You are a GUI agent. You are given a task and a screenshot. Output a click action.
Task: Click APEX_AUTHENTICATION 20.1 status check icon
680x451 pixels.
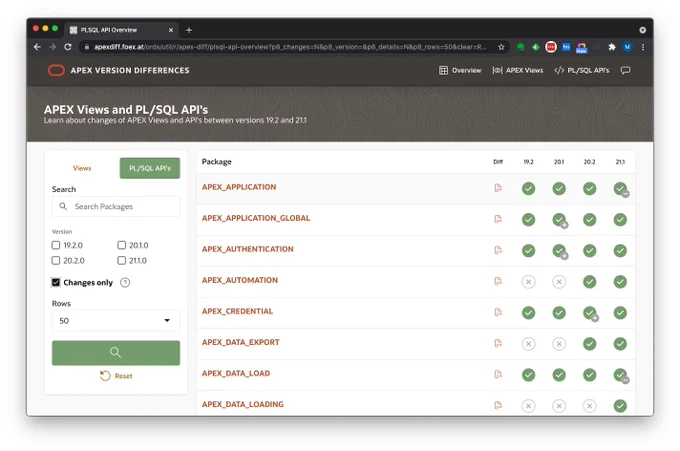click(559, 251)
